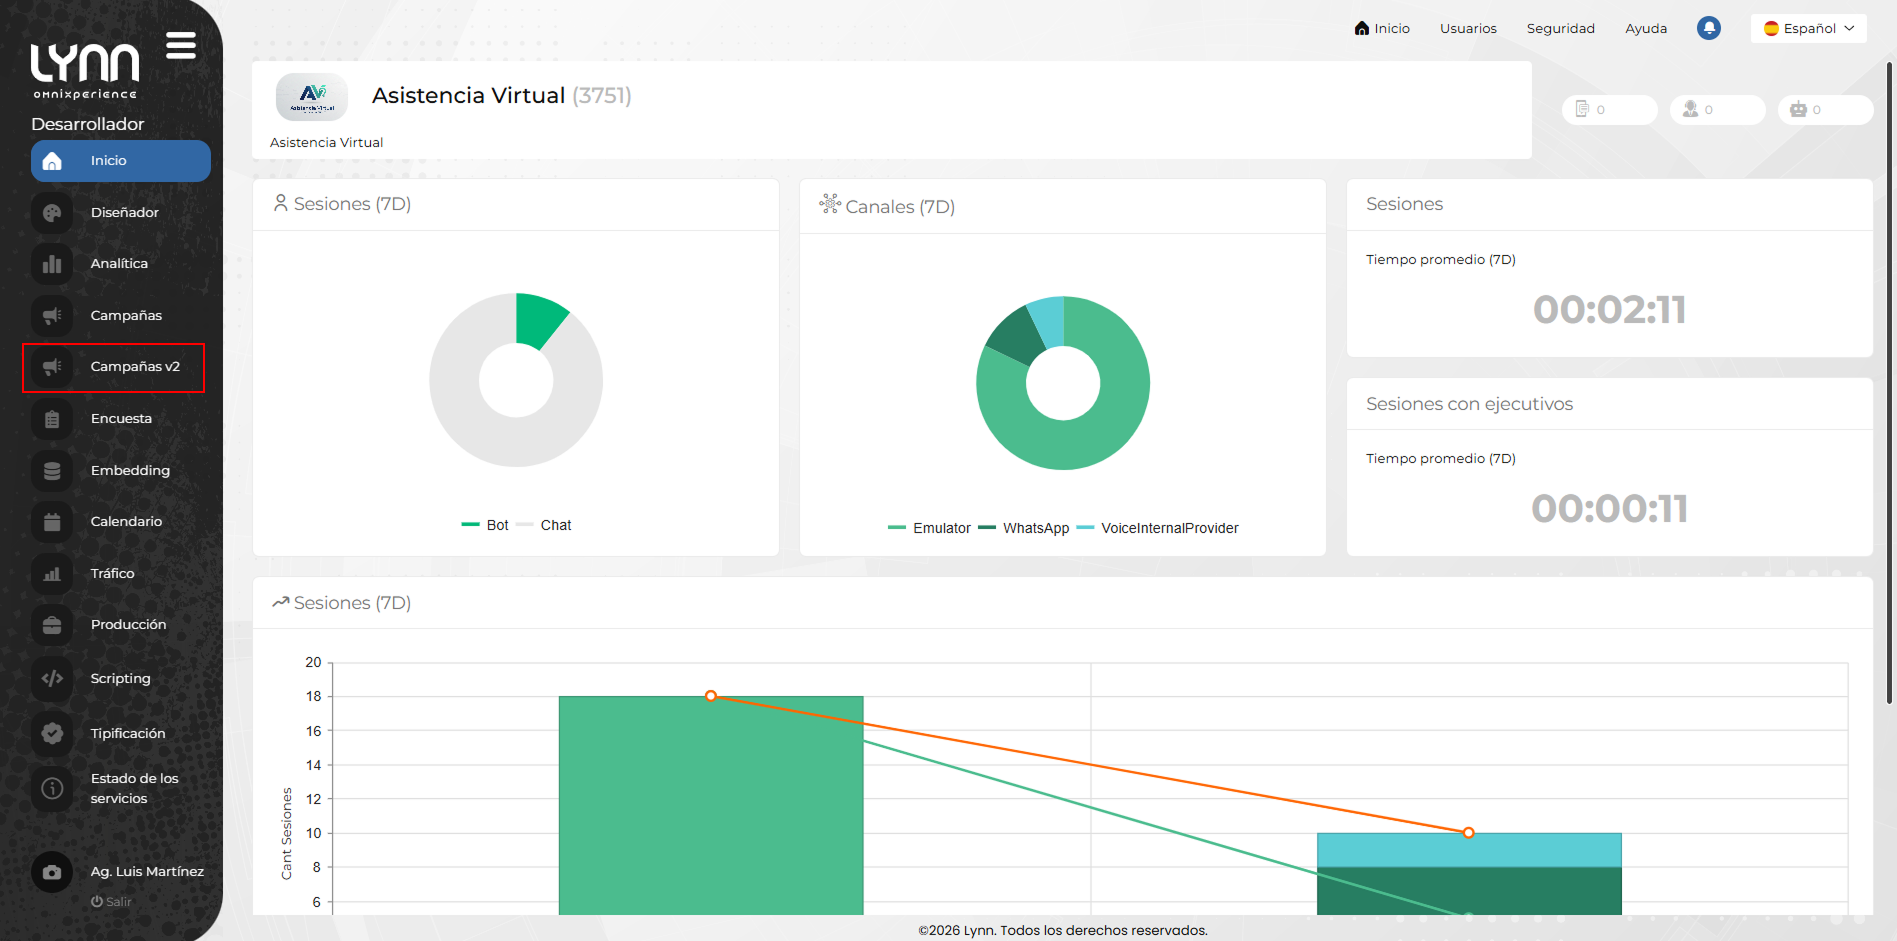Image resolution: width=1897 pixels, height=941 pixels.
Task: Click the 00:02:11 average session time
Action: [x=1610, y=310]
